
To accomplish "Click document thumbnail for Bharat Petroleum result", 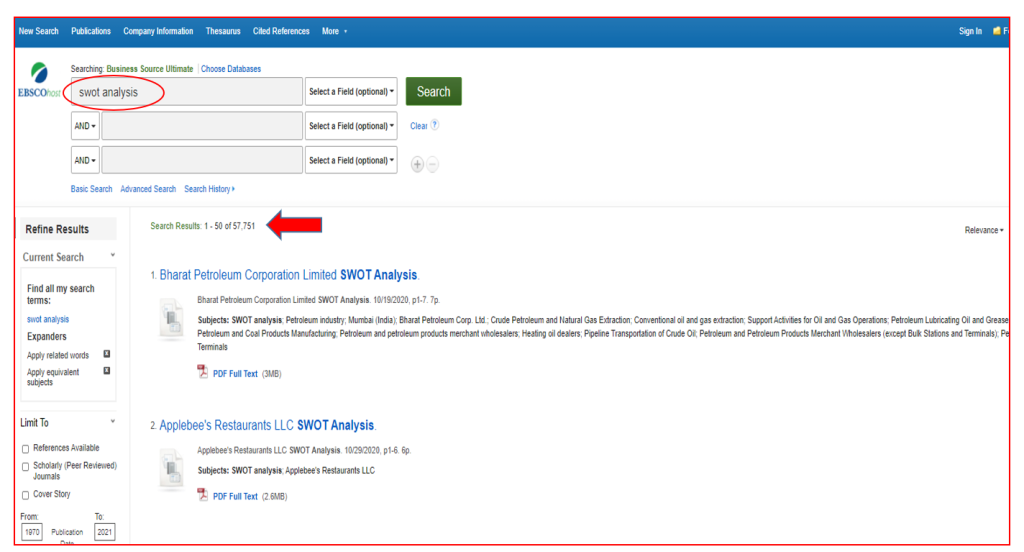I will [x=172, y=319].
